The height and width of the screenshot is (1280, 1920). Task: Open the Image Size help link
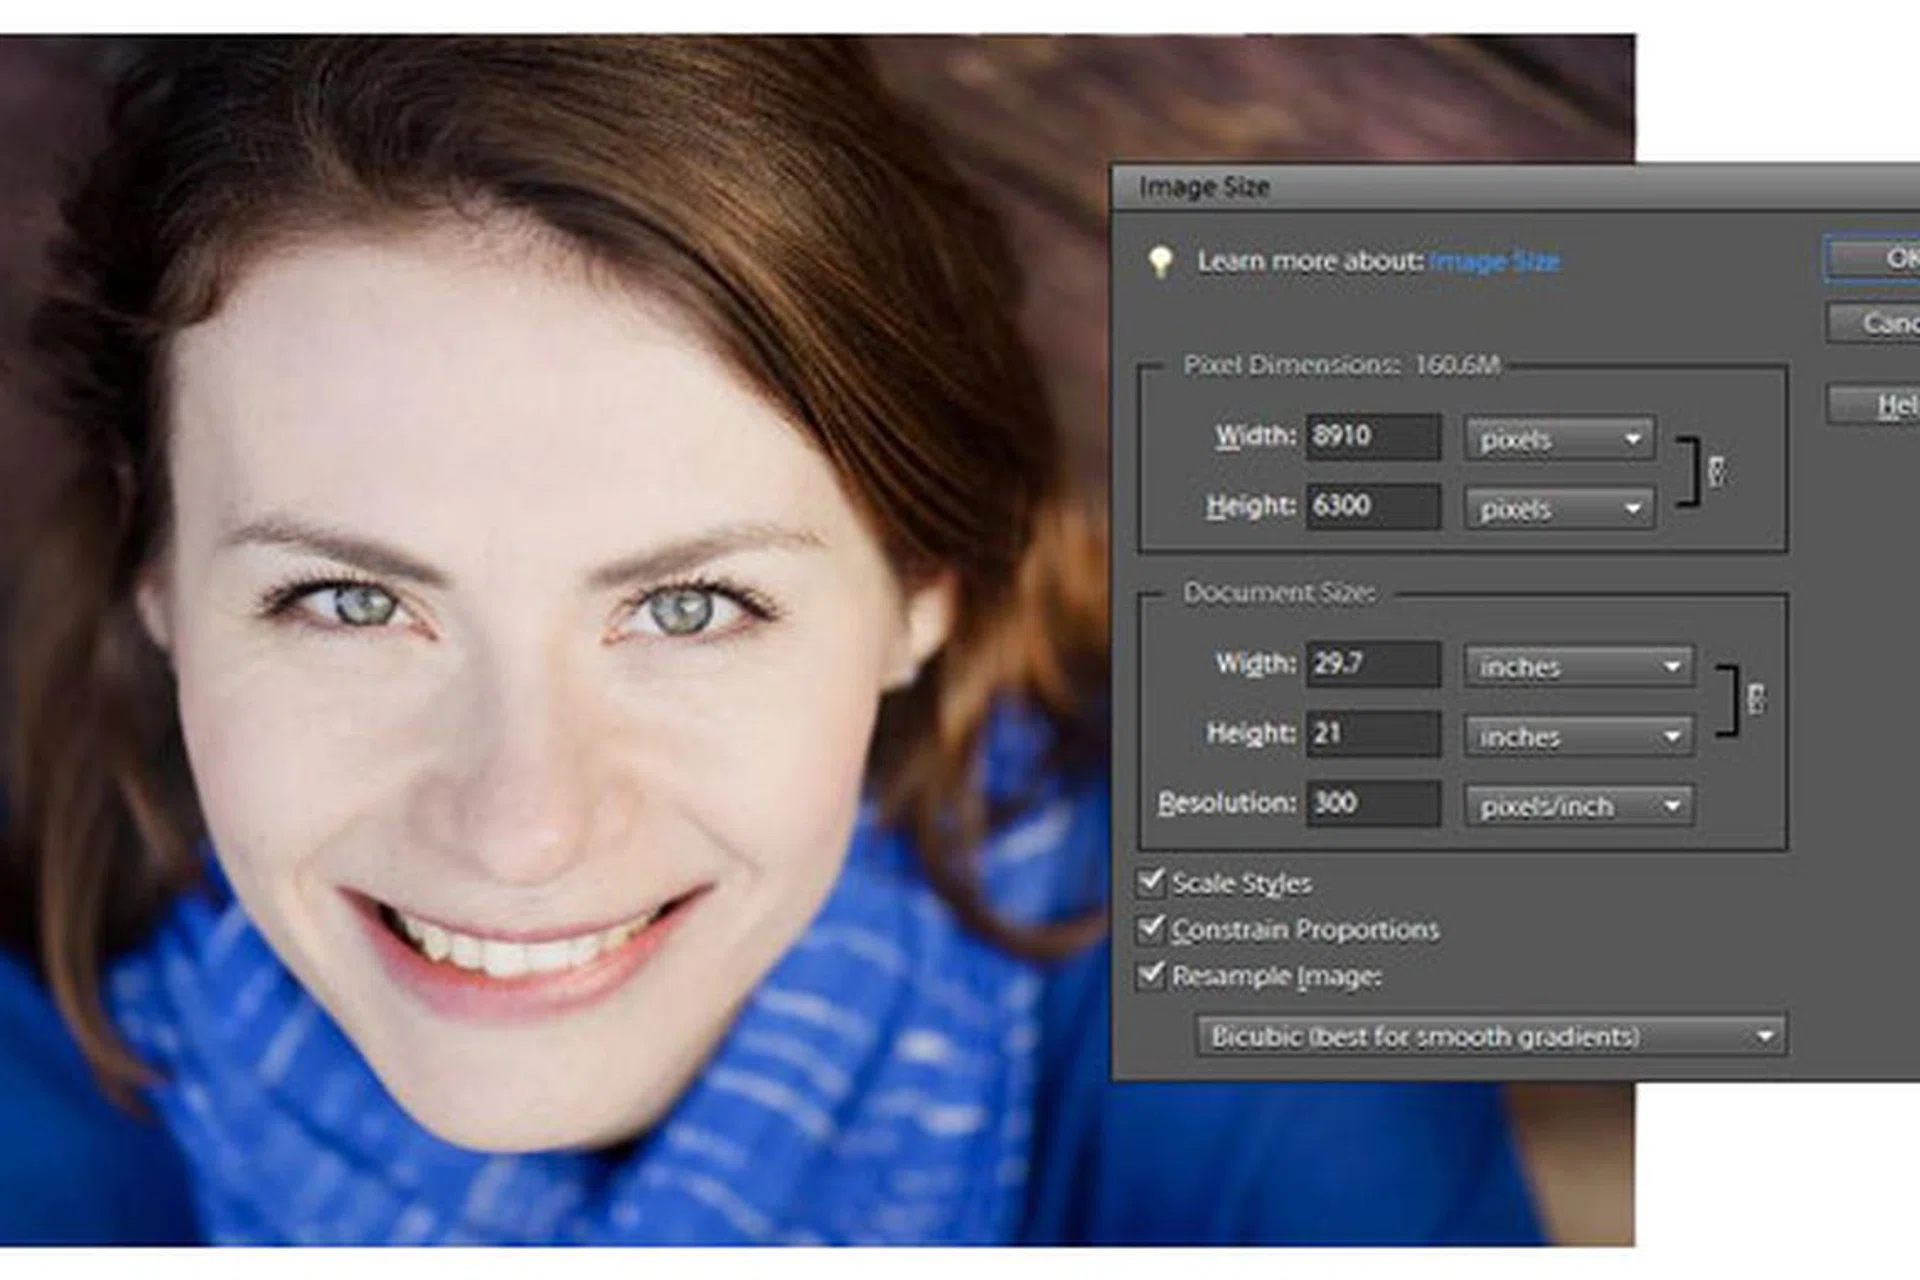1494,262
